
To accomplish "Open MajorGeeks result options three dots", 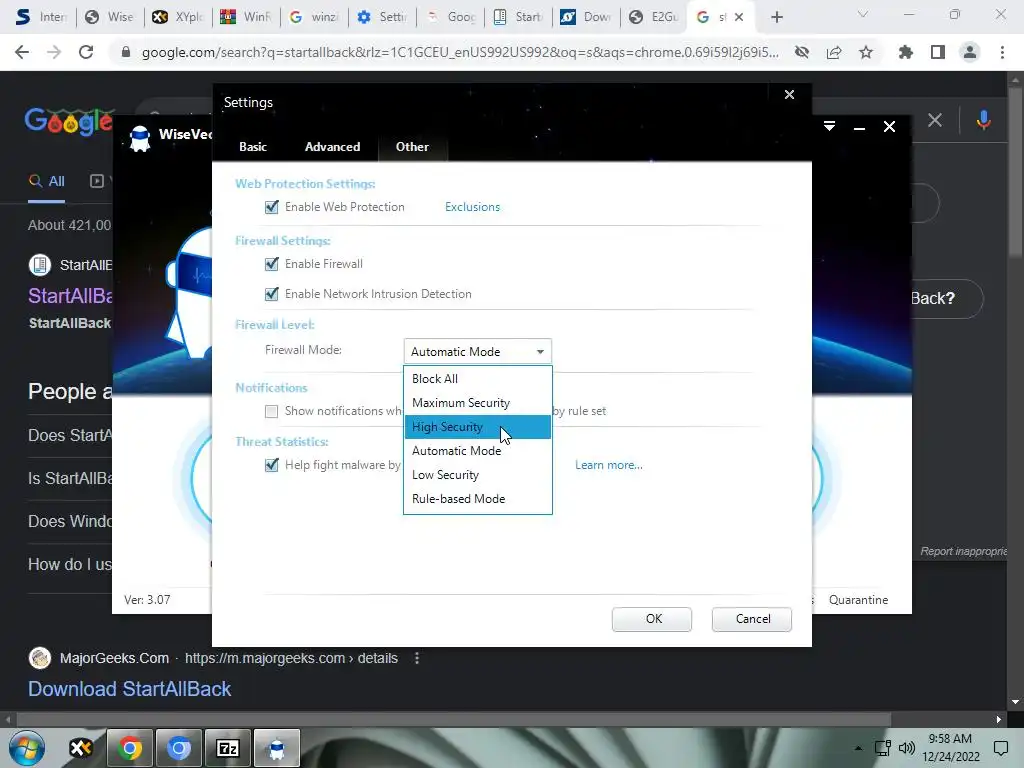I will pyautogui.click(x=417, y=658).
